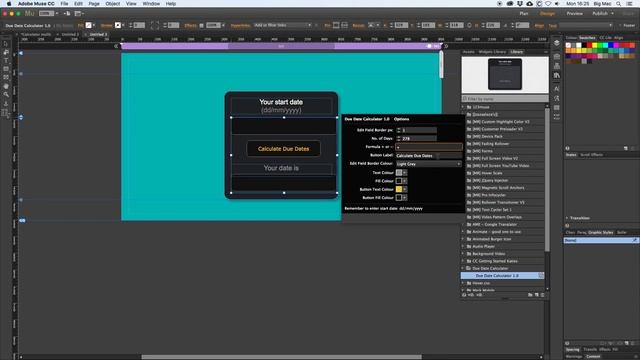
Task: Click the horizontal canvas scrollbar
Action: point(282,357)
